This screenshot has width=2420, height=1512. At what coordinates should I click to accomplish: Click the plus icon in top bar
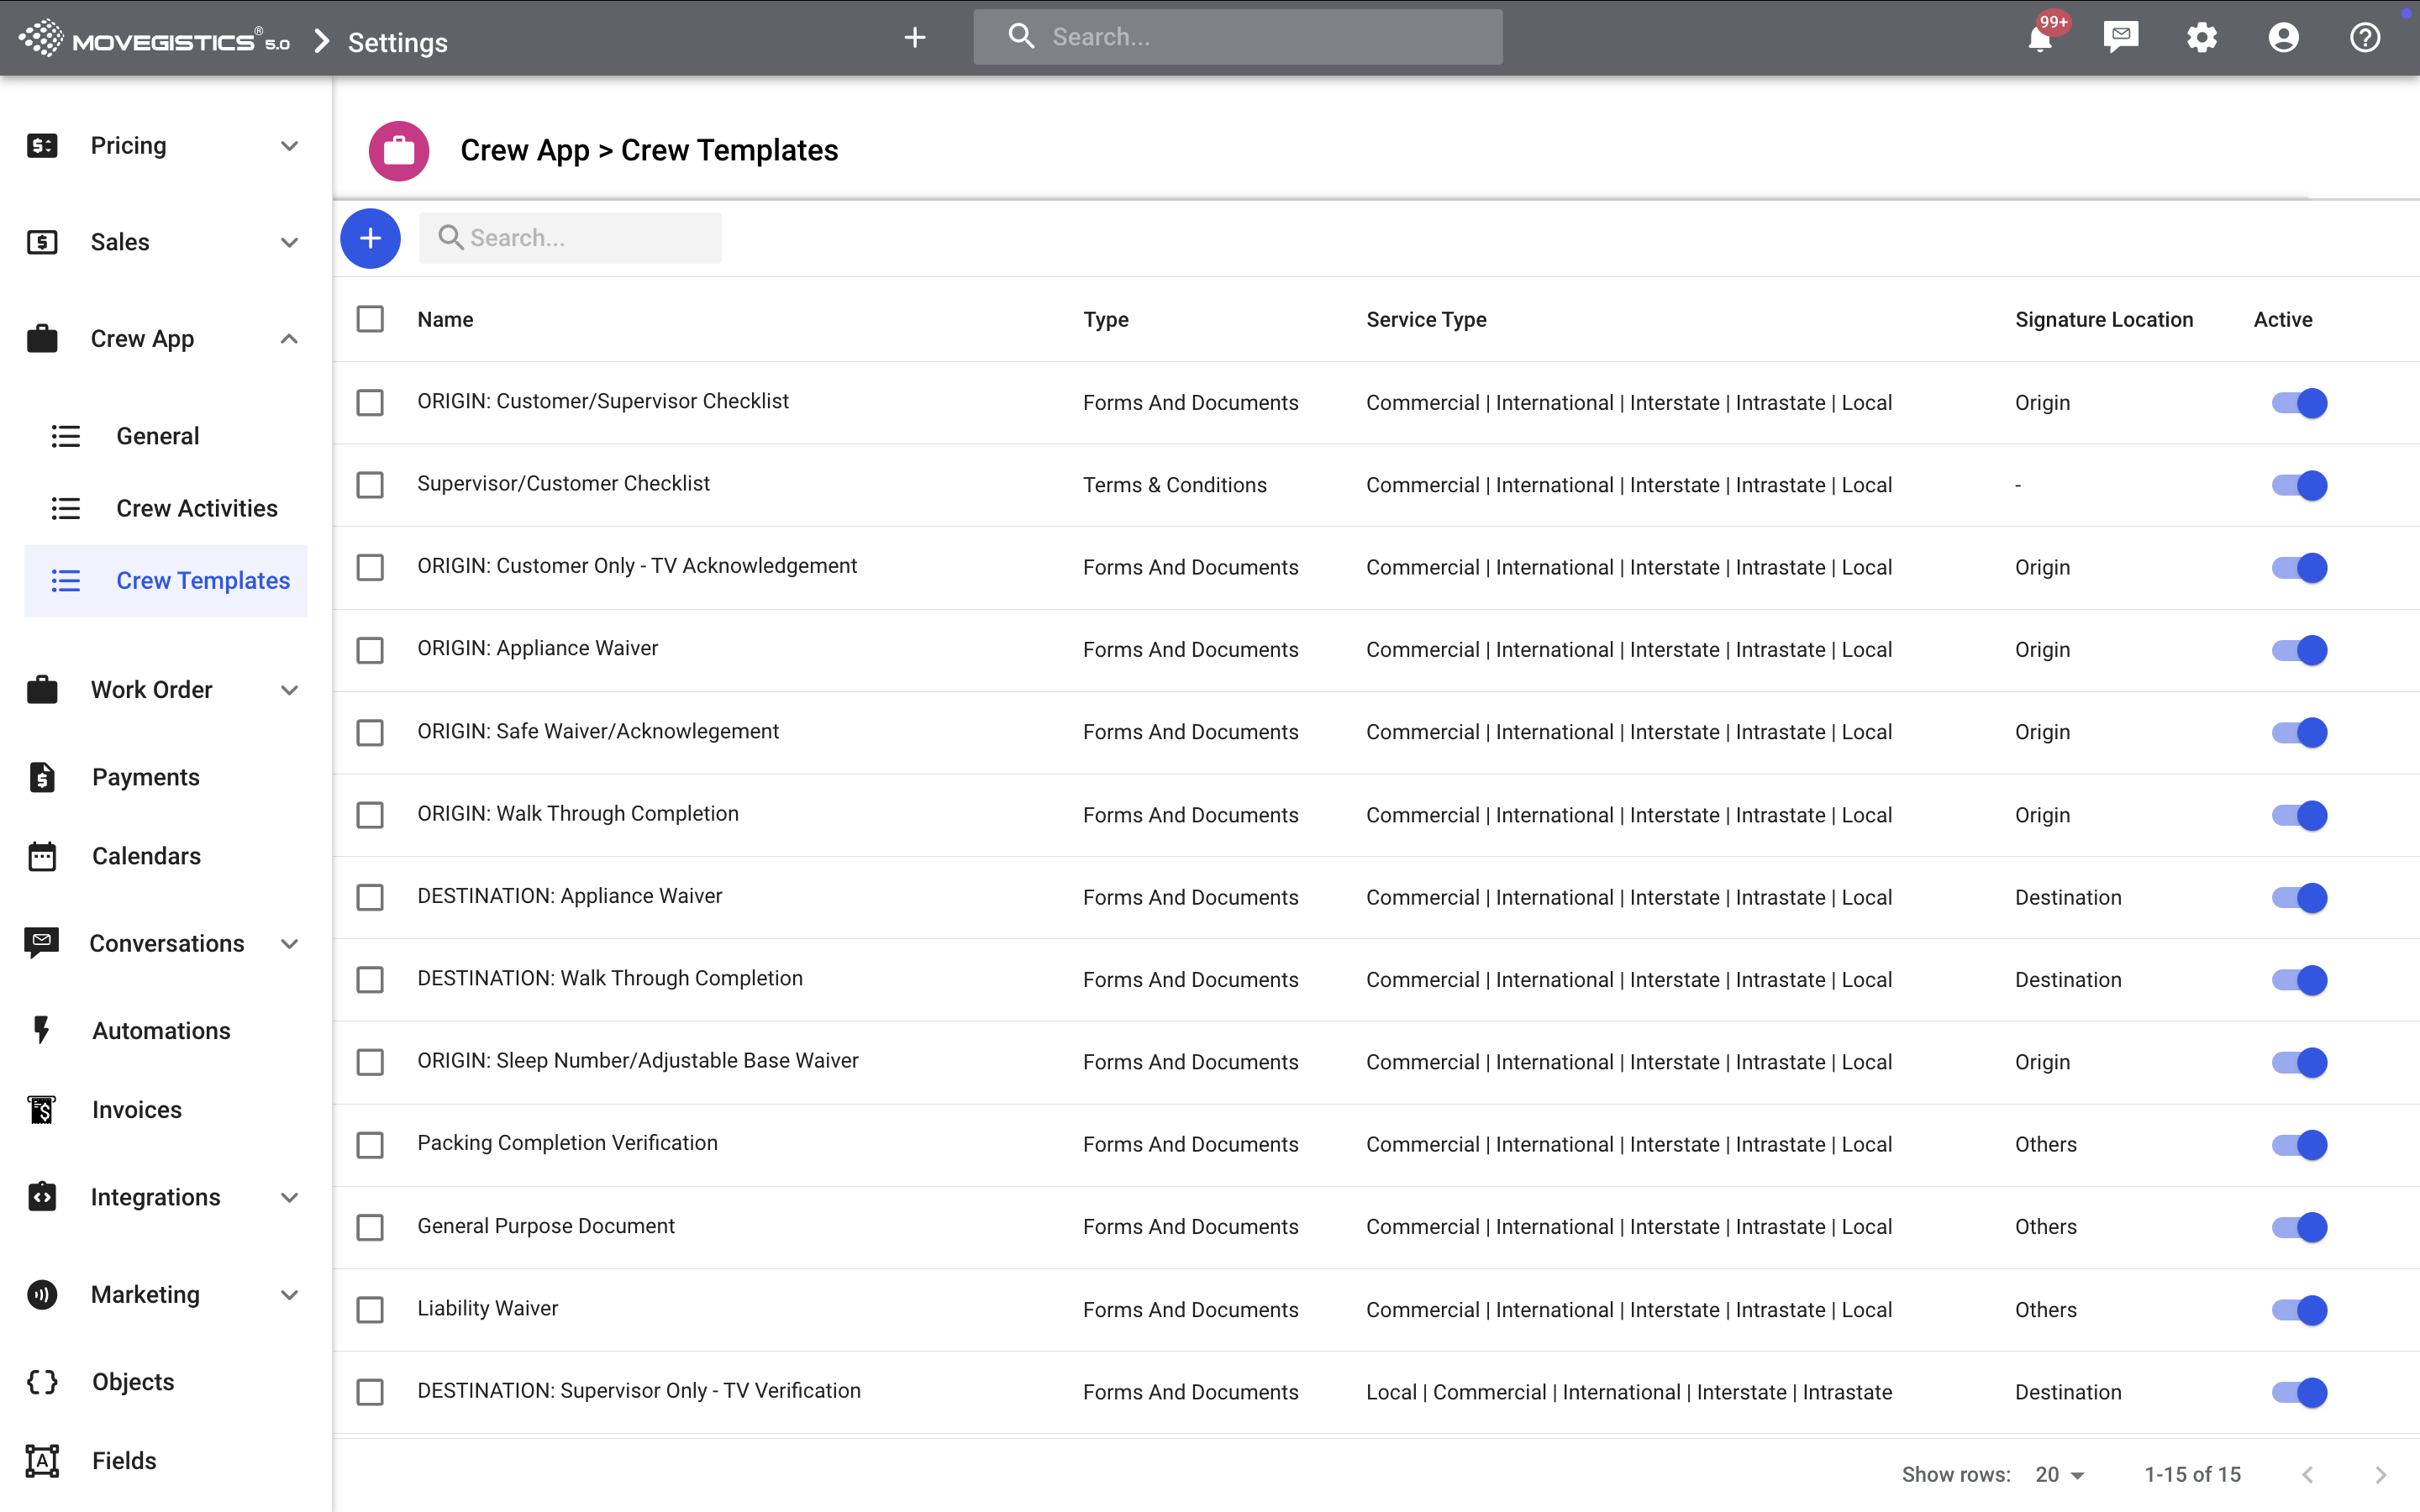click(914, 38)
